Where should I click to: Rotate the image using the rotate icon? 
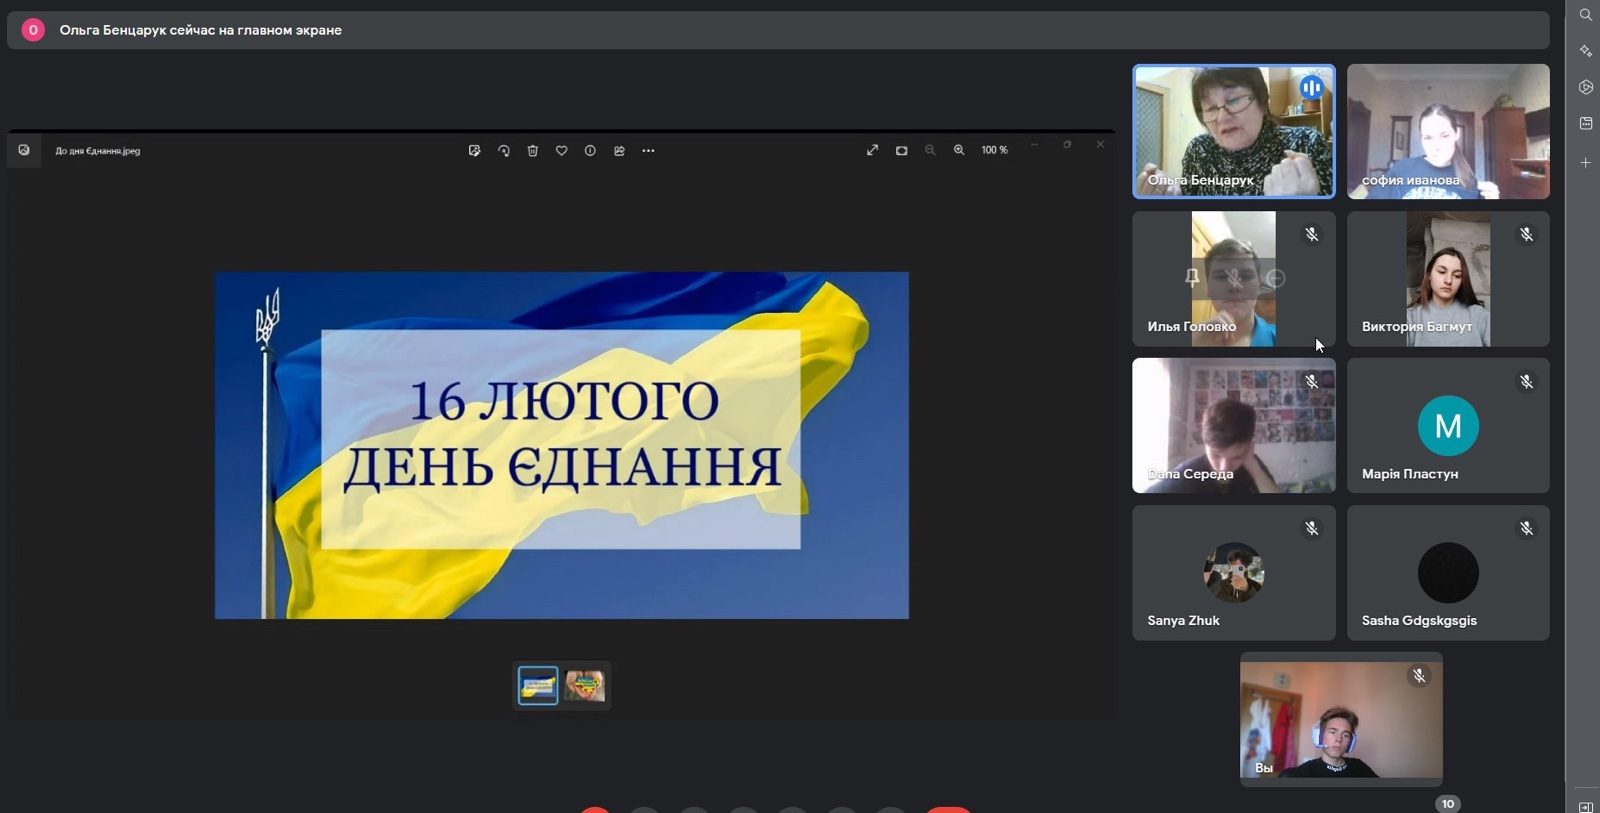(x=504, y=151)
